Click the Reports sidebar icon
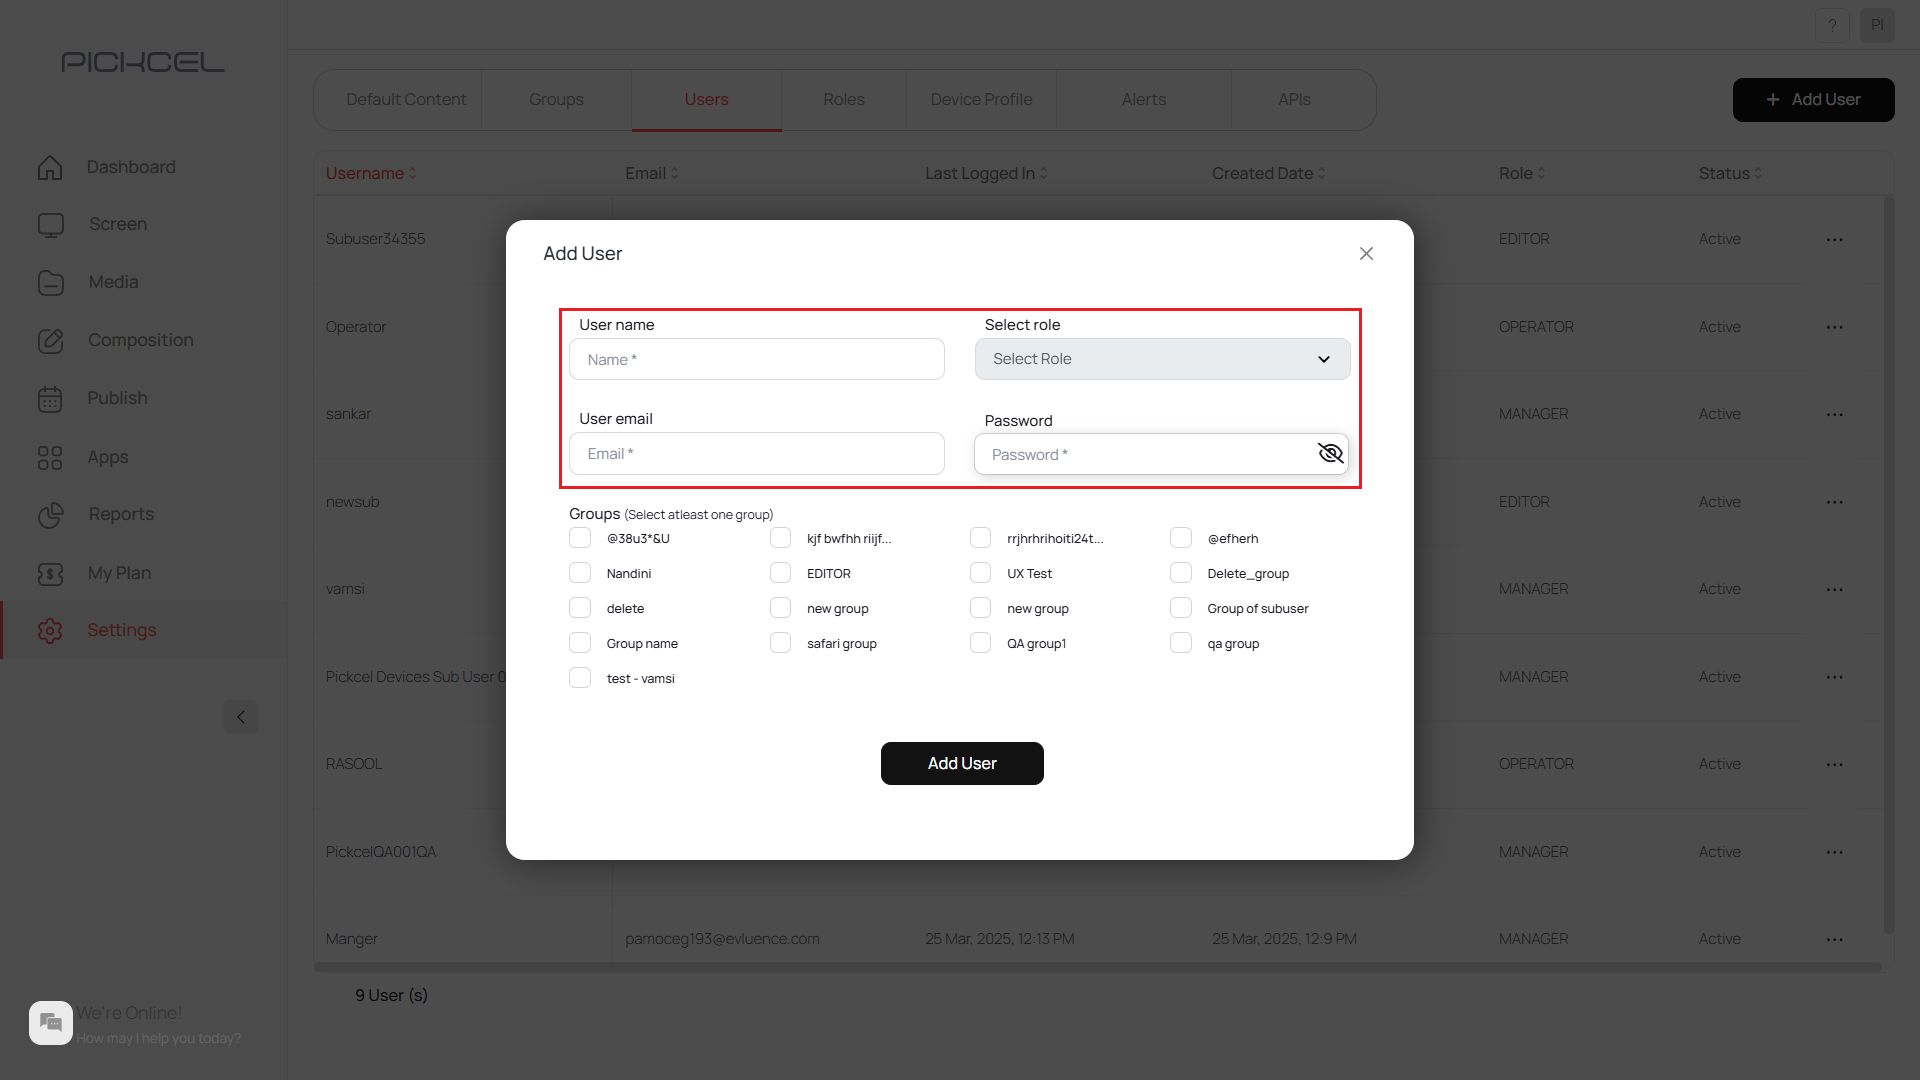The image size is (1920, 1080). (x=50, y=515)
